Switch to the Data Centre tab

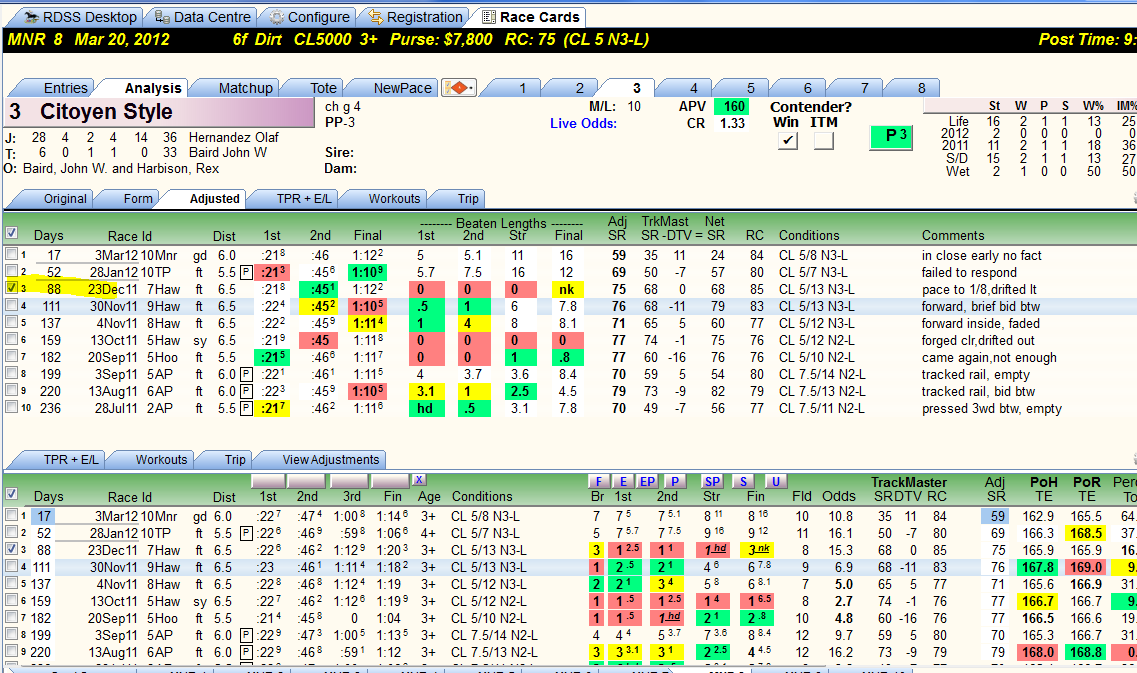point(203,17)
